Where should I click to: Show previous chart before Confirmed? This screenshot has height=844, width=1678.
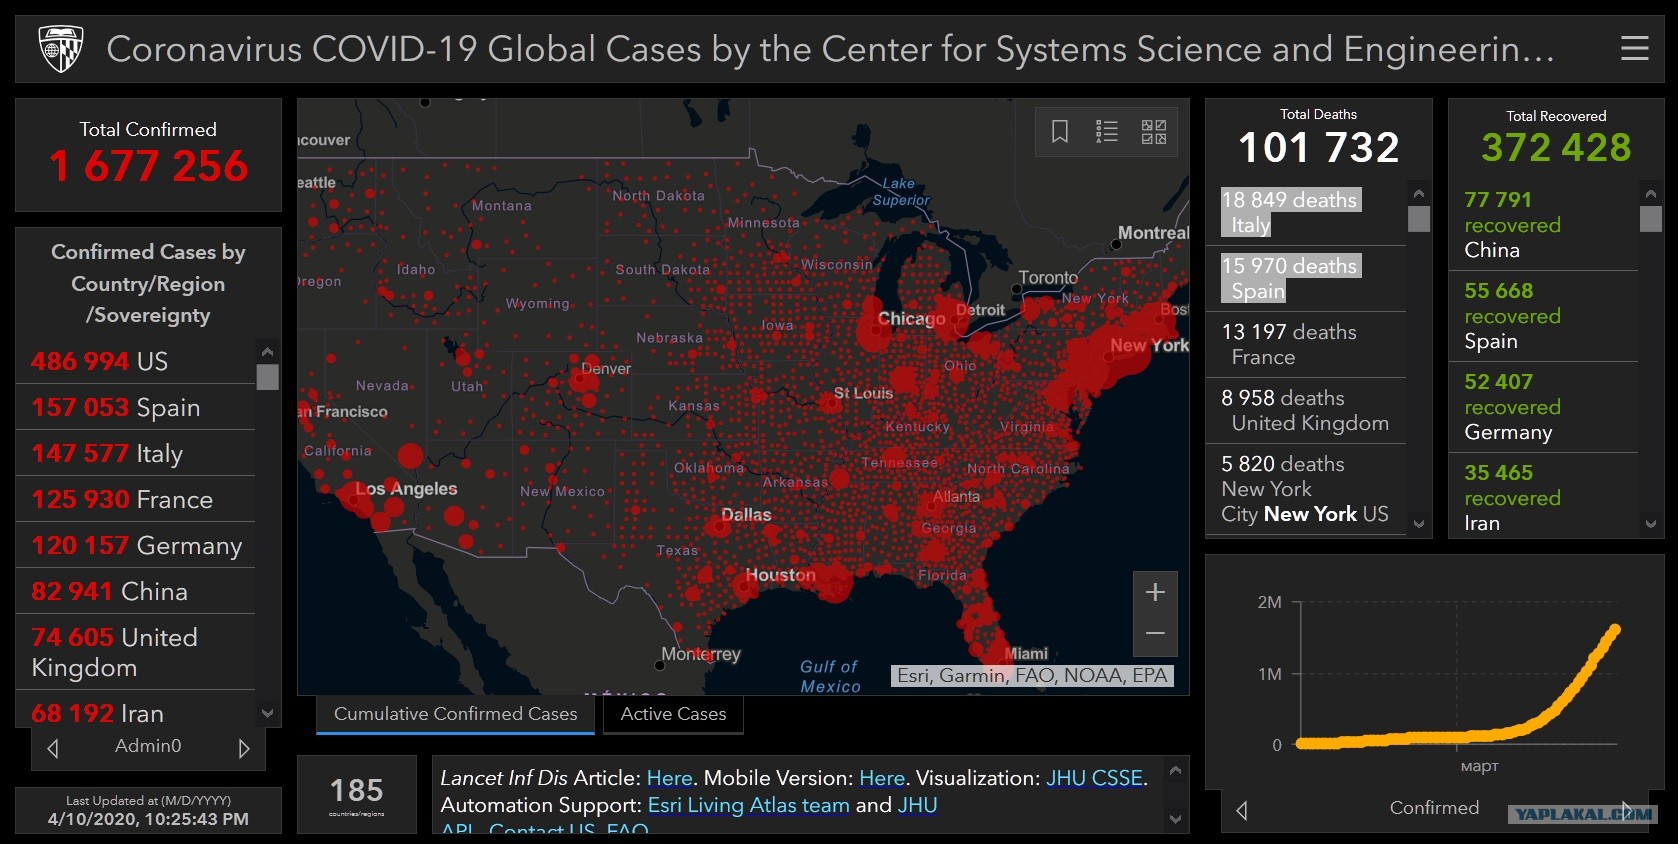pyautogui.click(x=1242, y=810)
